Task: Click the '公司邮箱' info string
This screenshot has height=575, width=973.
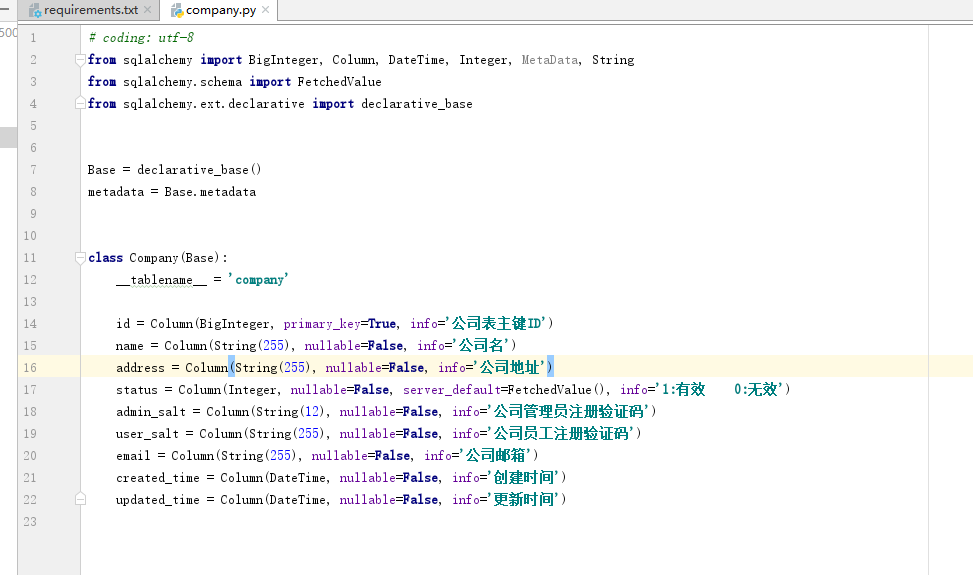Action: point(496,456)
